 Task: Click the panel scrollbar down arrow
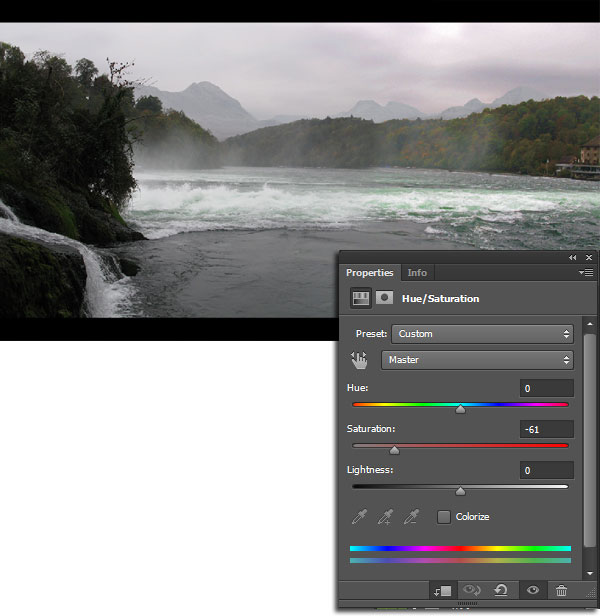590,574
